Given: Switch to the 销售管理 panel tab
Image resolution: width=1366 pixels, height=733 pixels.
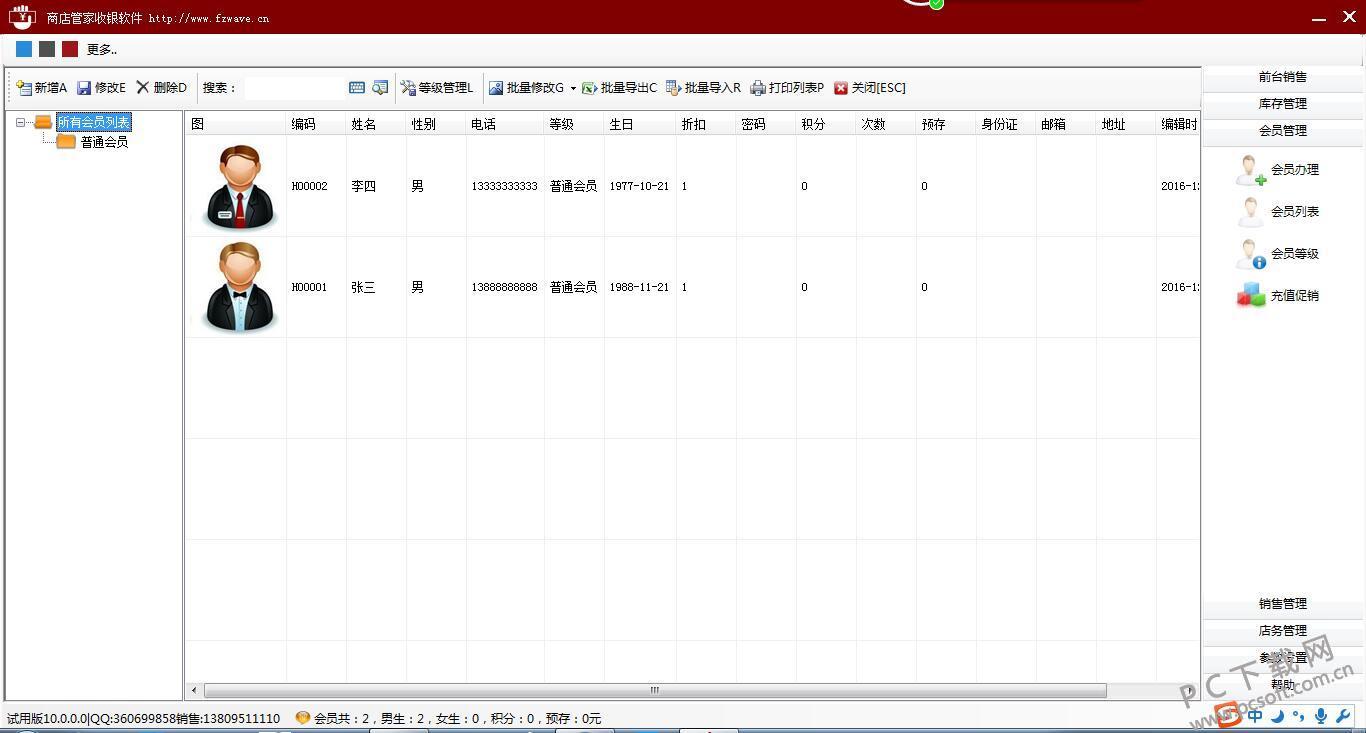Looking at the screenshot, I should [x=1282, y=604].
